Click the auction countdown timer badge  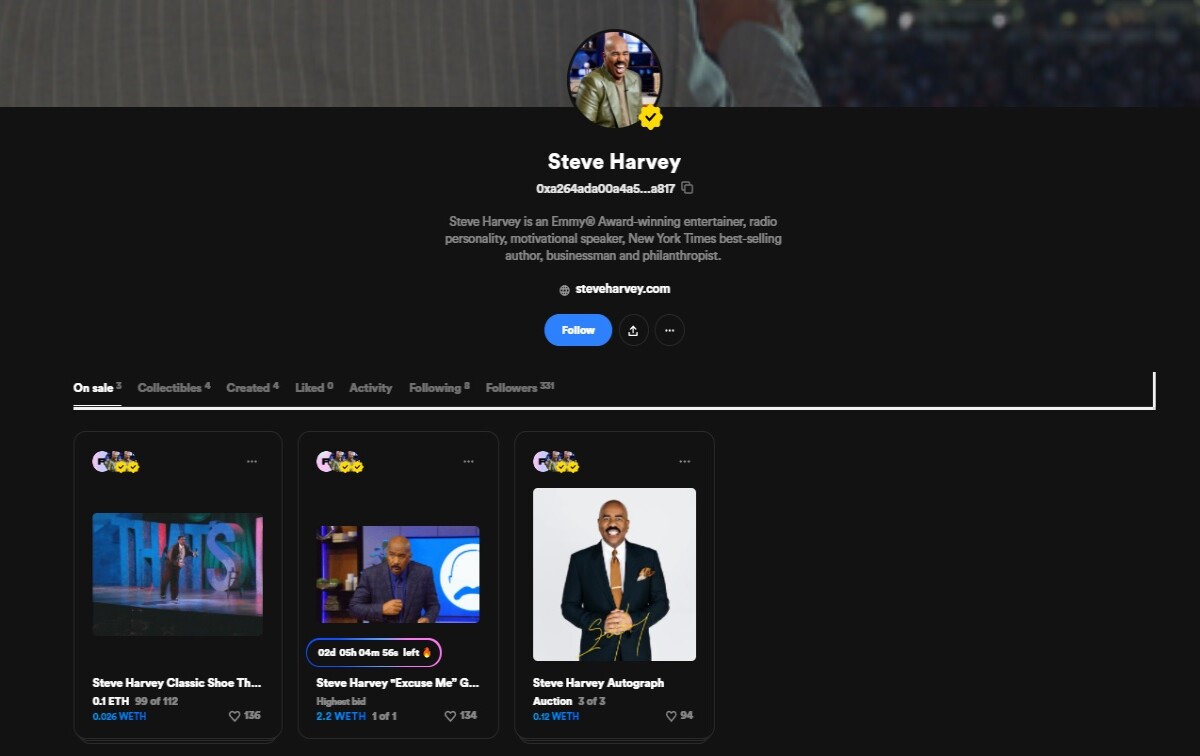[x=374, y=652]
